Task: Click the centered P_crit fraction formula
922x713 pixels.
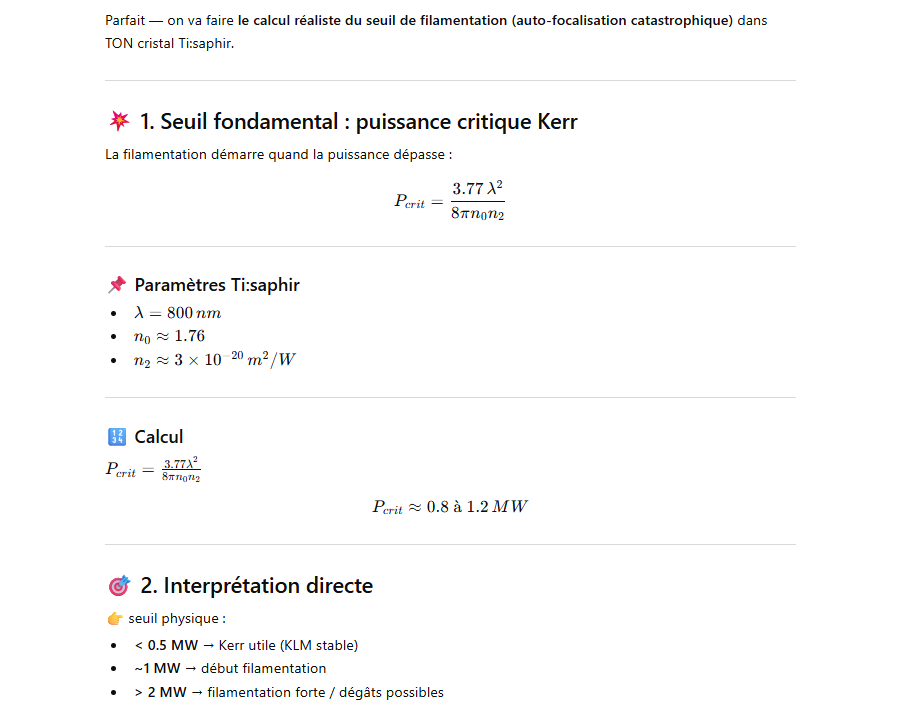Action: click(450, 200)
